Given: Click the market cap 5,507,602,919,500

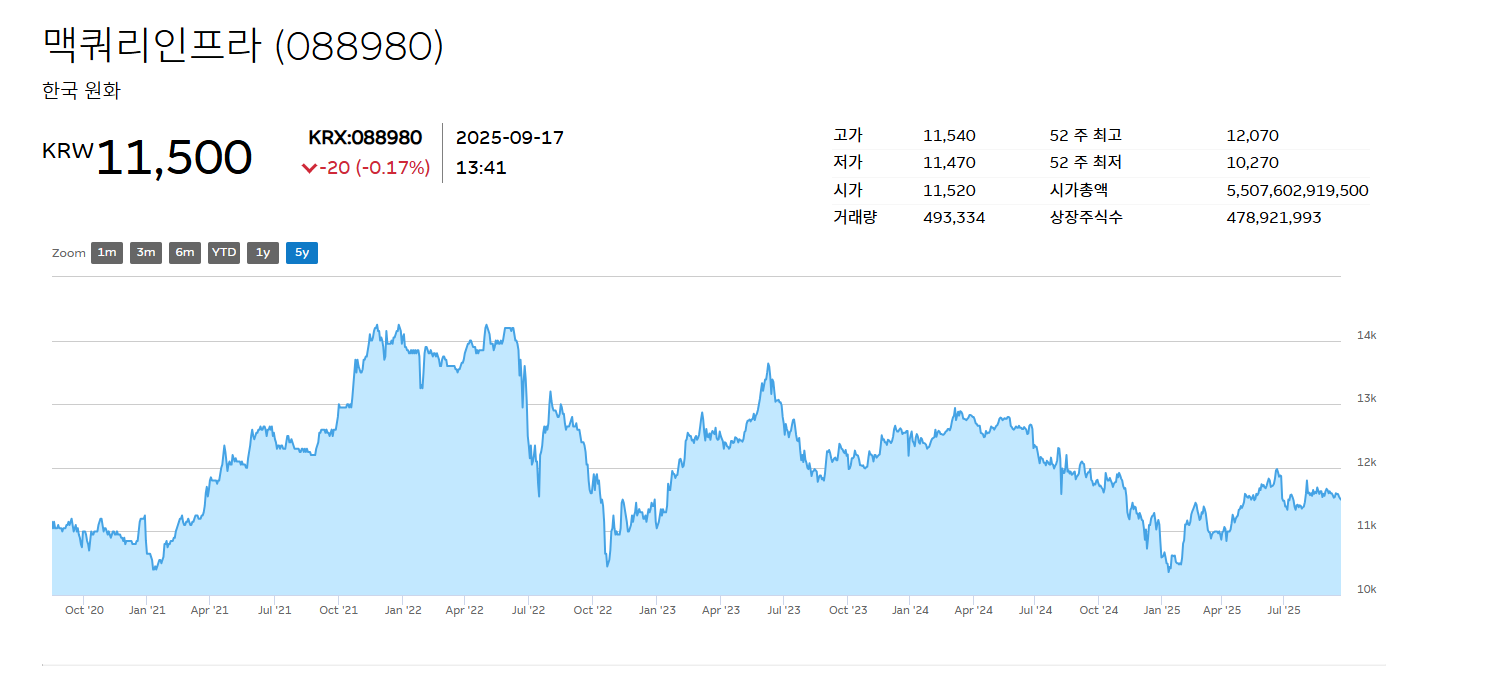Looking at the screenshot, I should coord(1298,190).
